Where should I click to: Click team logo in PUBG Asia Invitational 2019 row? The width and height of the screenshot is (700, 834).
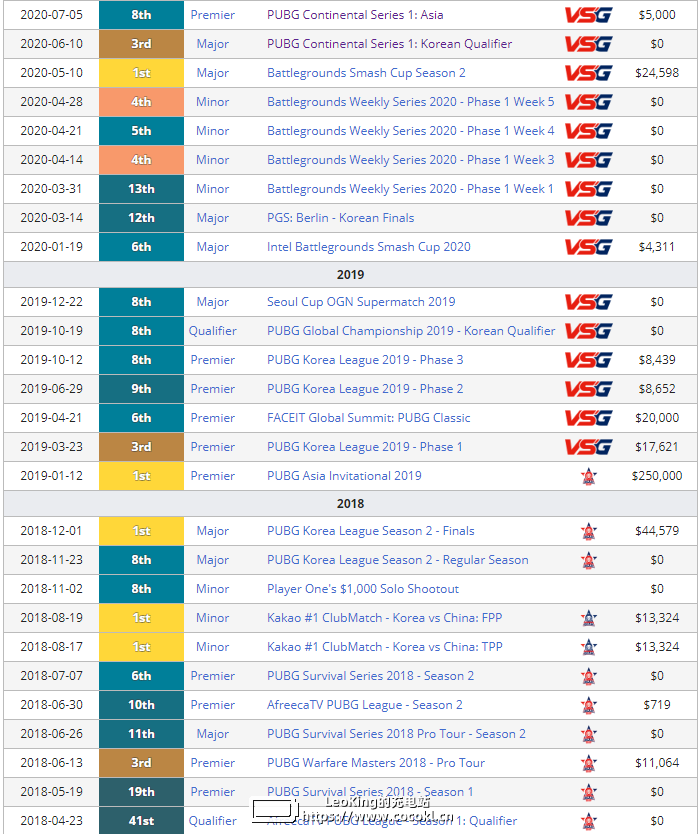pos(589,476)
